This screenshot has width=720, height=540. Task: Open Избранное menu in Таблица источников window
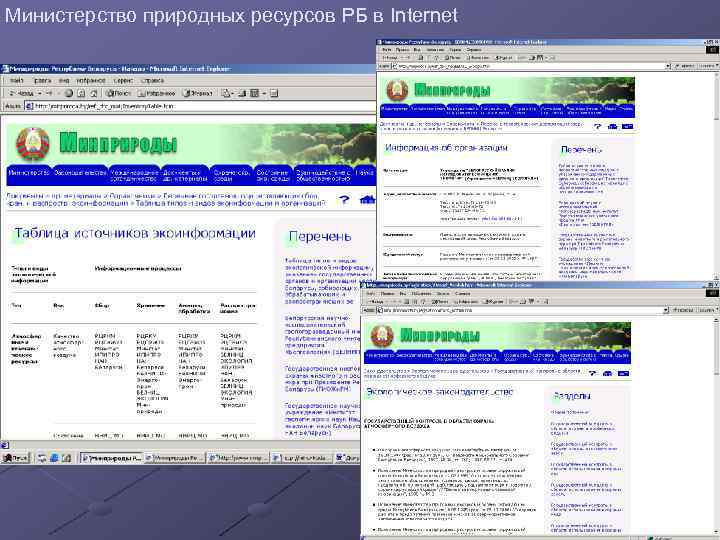tap(90, 80)
